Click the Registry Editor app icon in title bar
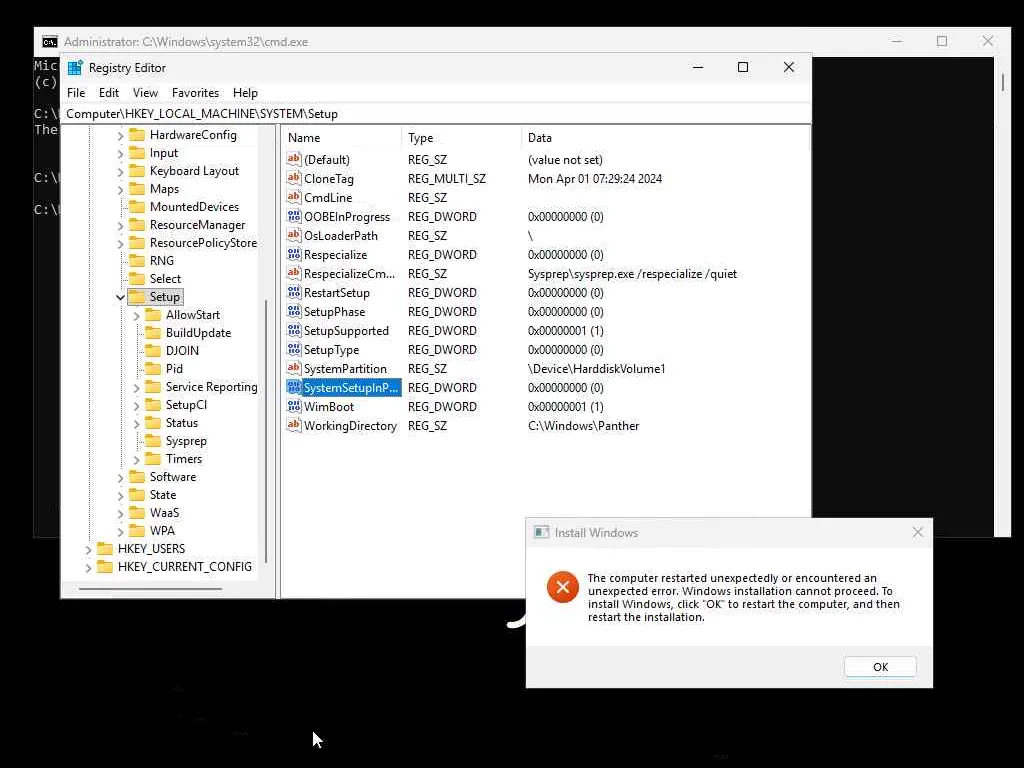The height and width of the screenshot is (768, 1024). 75,68
